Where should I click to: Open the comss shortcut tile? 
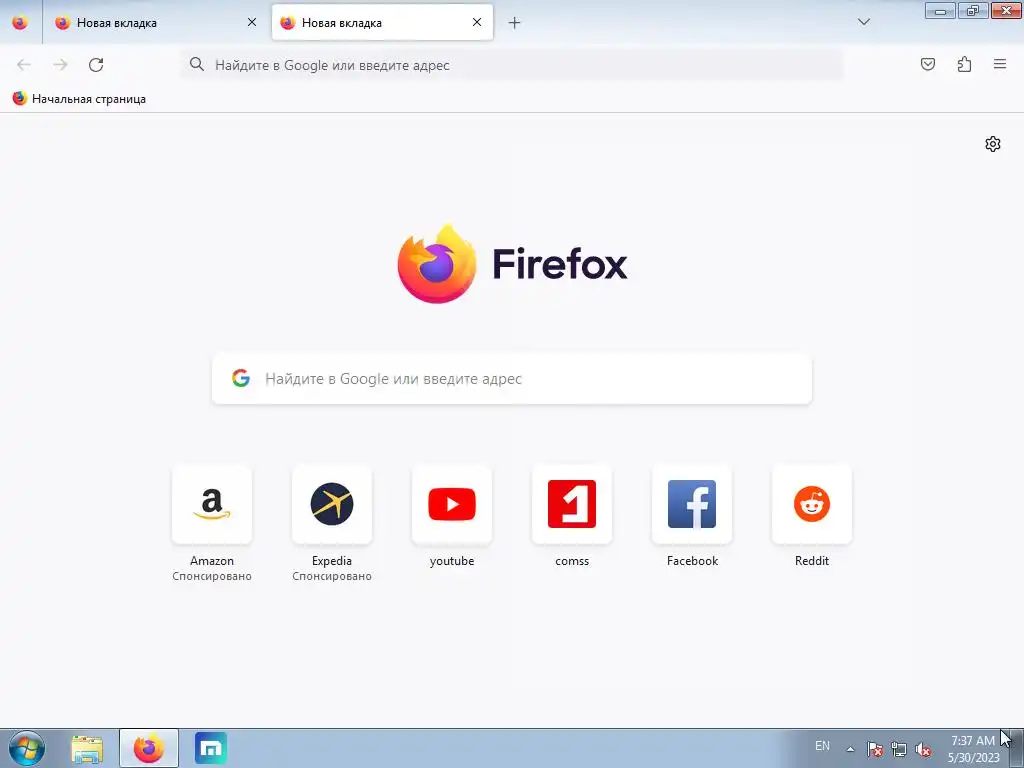[x=572, y=504]
